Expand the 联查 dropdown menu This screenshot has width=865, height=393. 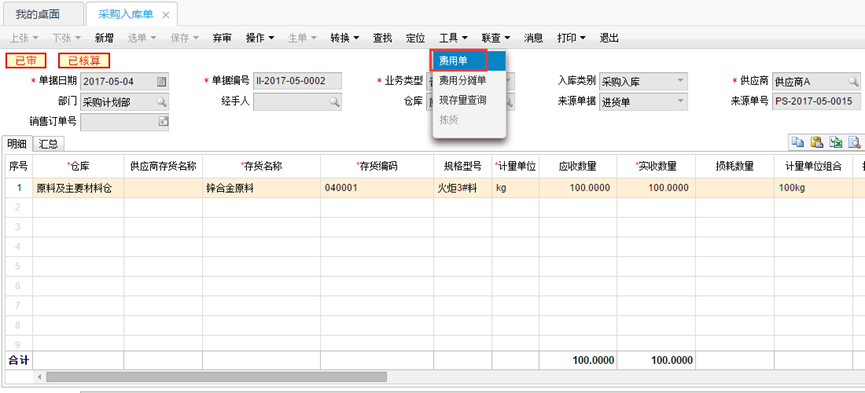[x=495, y=38]
